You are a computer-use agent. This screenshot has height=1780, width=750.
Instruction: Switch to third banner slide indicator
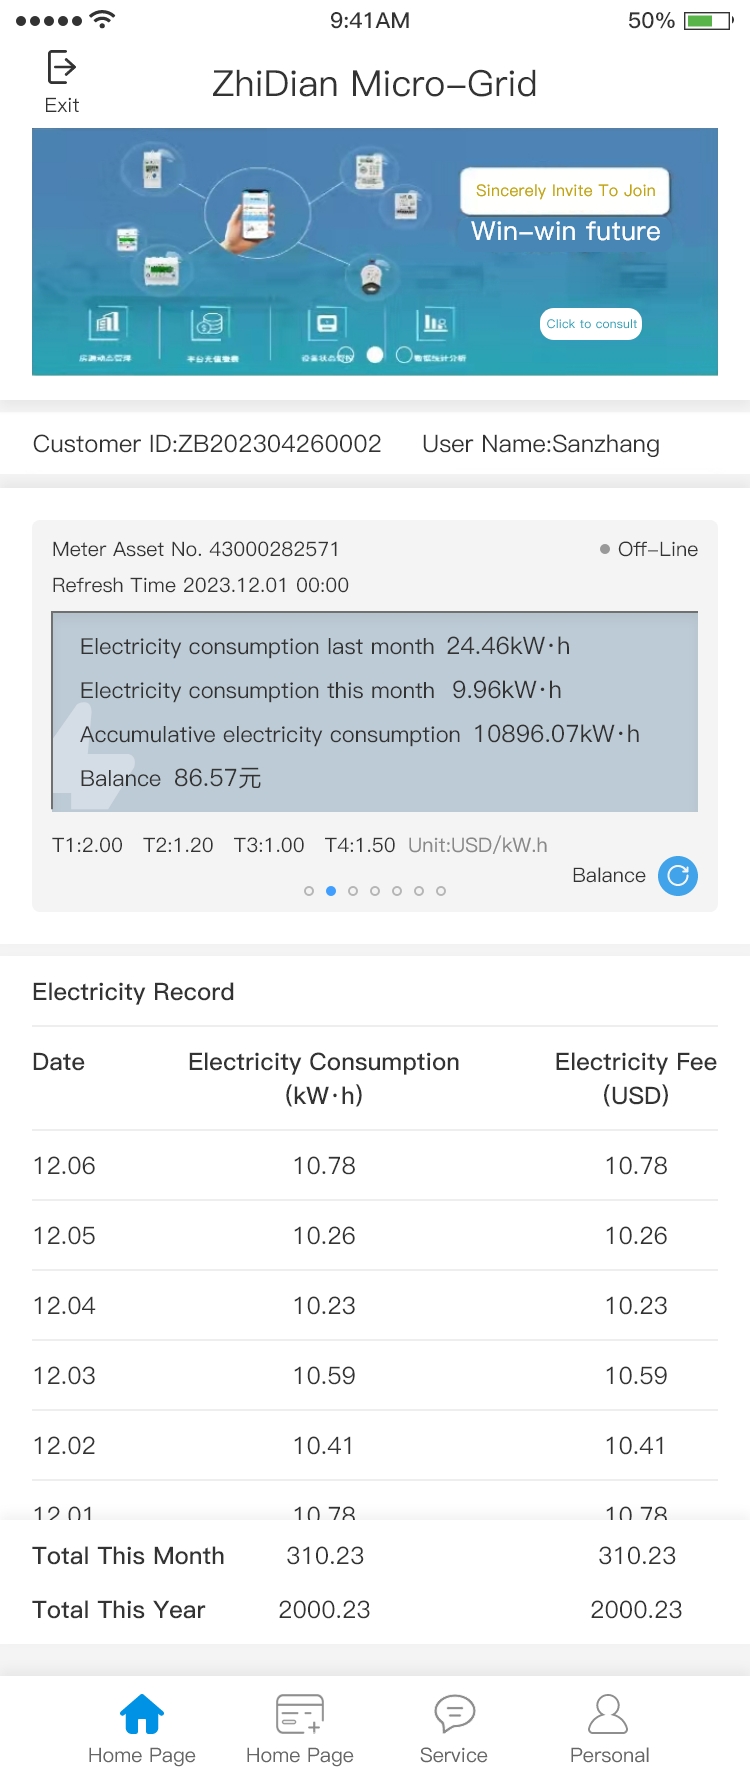pyautogui.click(x=404, y=354)
